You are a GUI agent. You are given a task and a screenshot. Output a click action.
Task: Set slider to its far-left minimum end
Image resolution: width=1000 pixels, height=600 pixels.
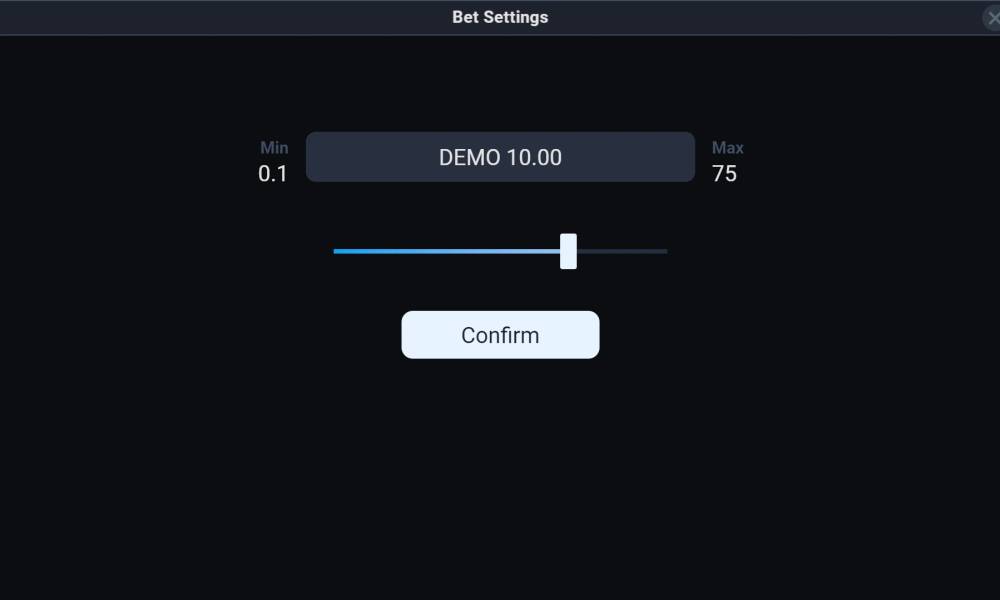coord(335,251)
